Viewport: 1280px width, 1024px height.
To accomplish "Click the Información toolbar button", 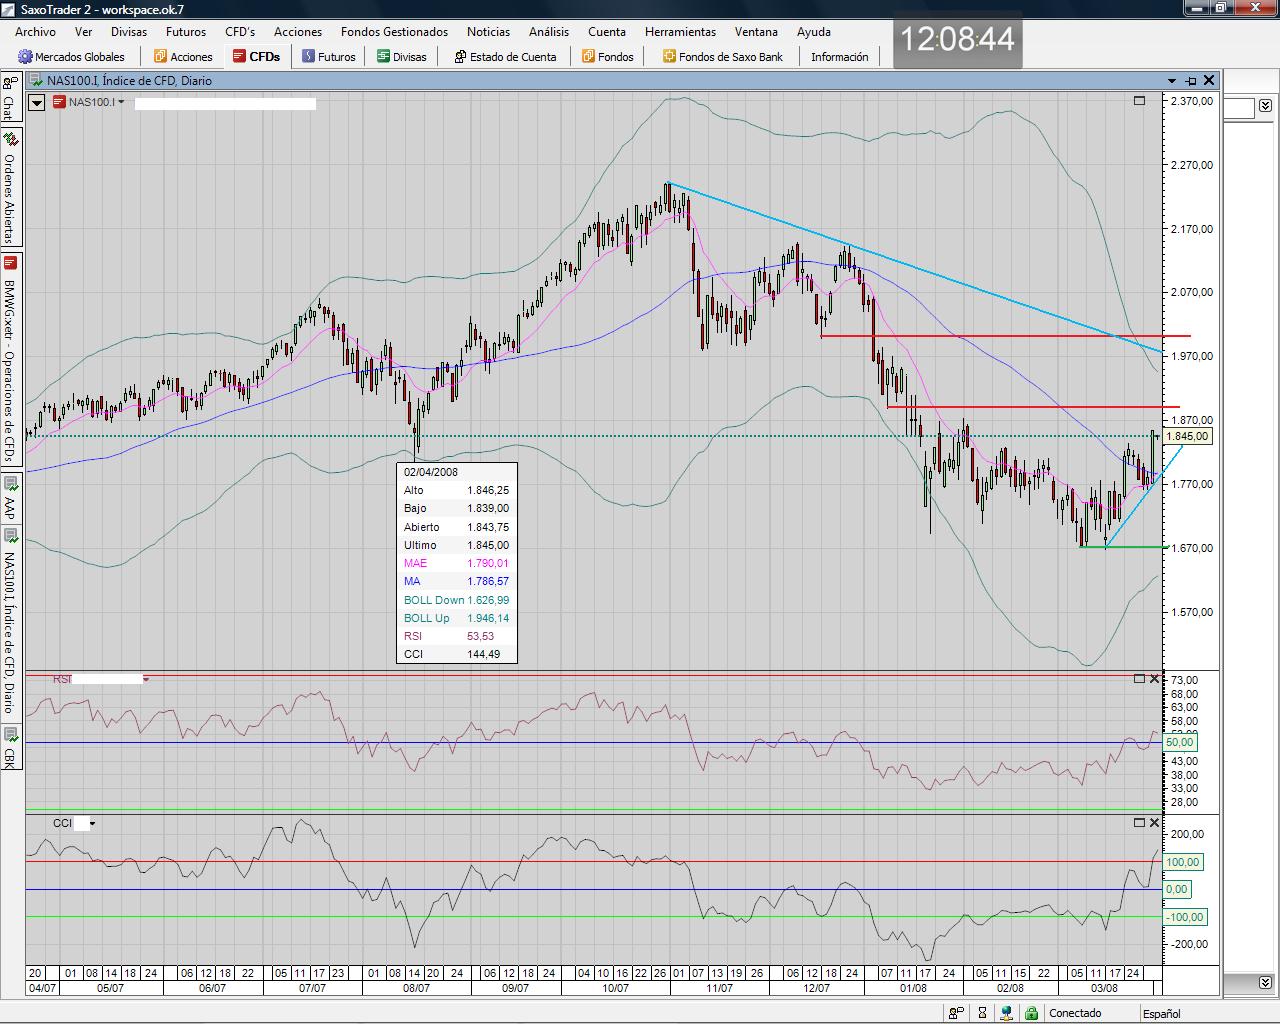I will point(839,57).
